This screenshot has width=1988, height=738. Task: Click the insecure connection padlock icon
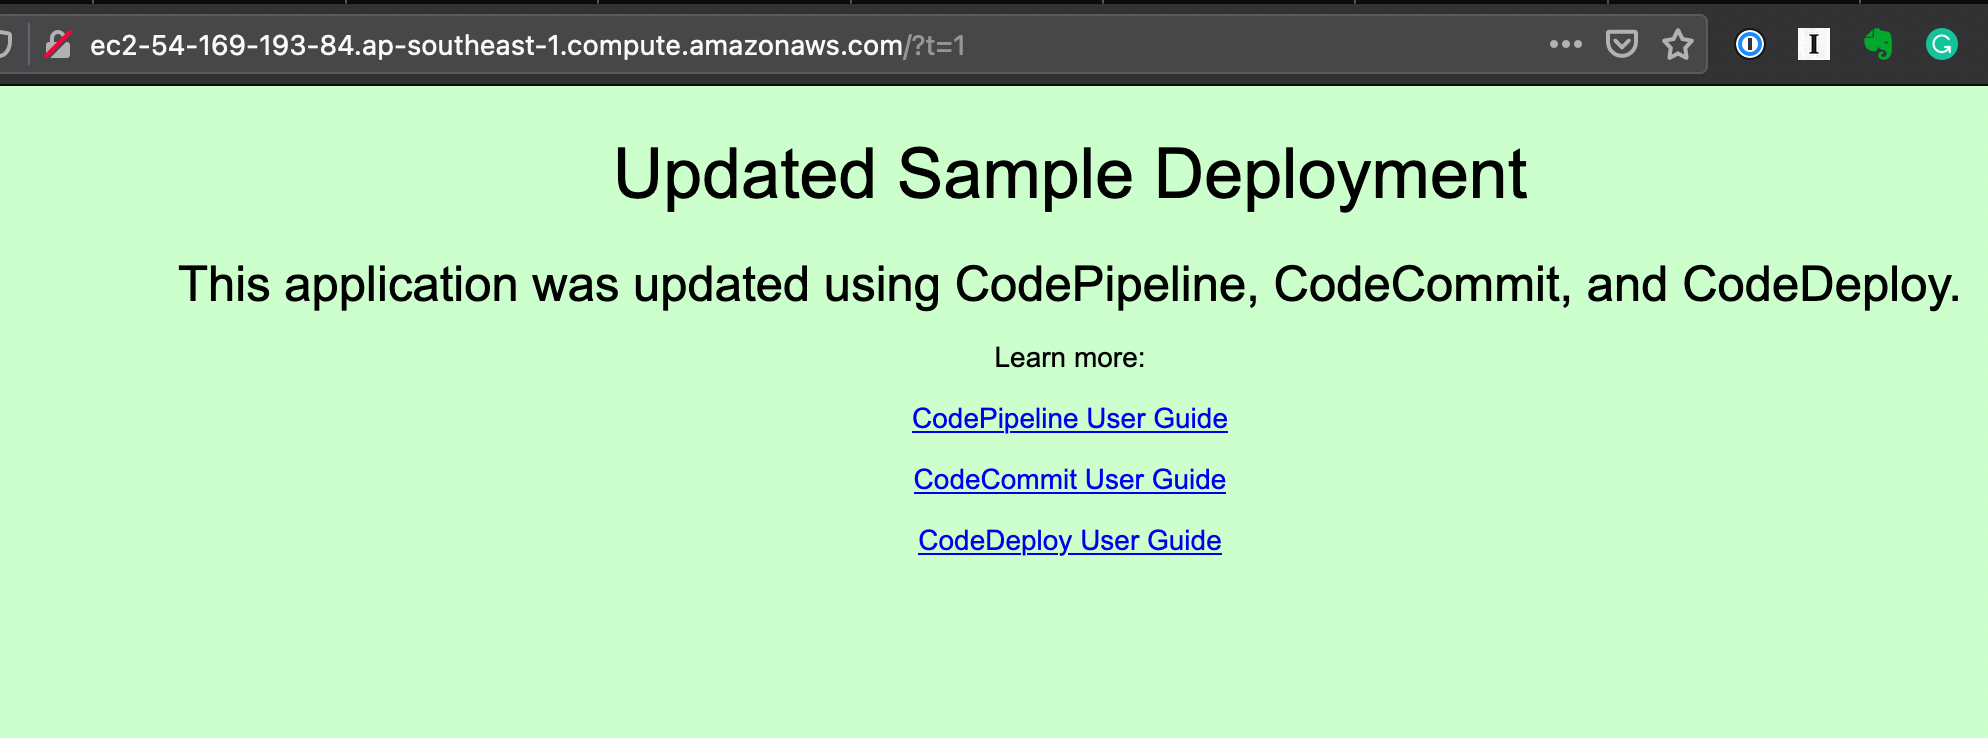pos(58,45)
